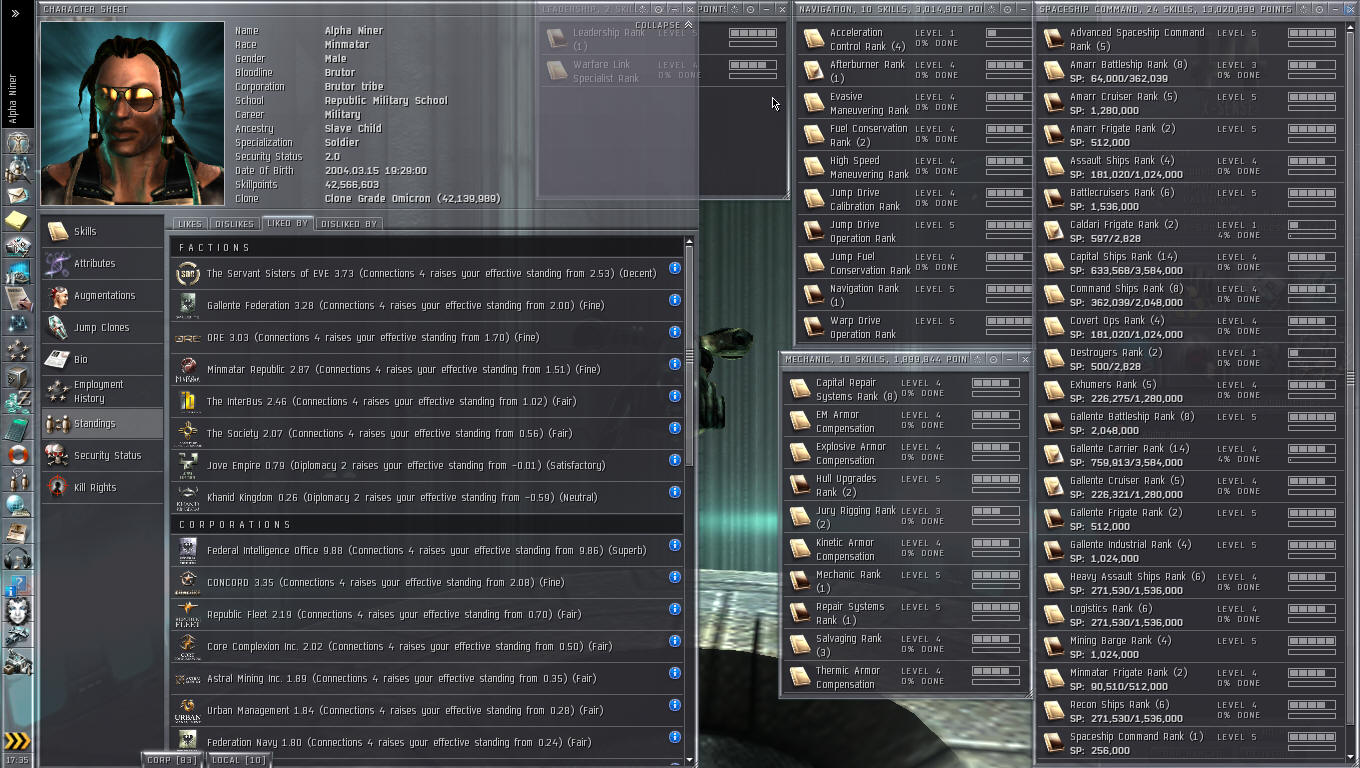
Task: Open mail envelope icon in sidebar
Action: [17, 195]
